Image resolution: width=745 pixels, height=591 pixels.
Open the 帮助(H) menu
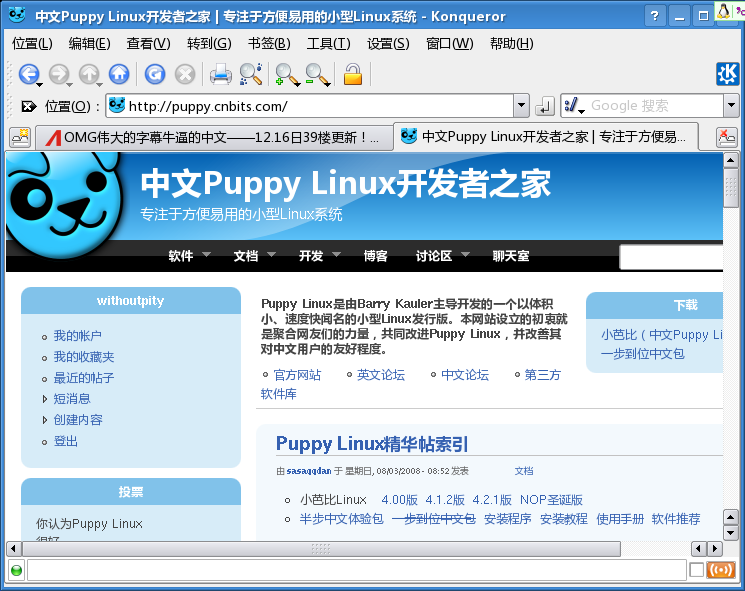(511, 44)
